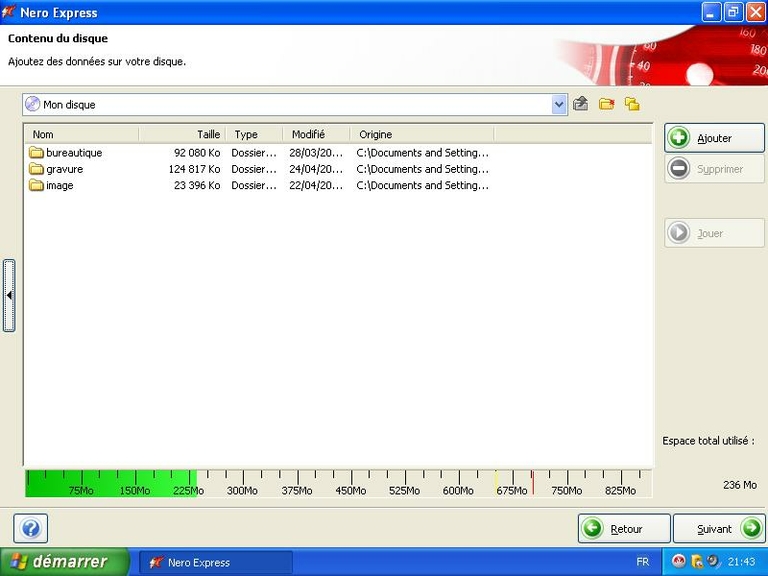Click the yellow capacity warning marker

point(496,483)
